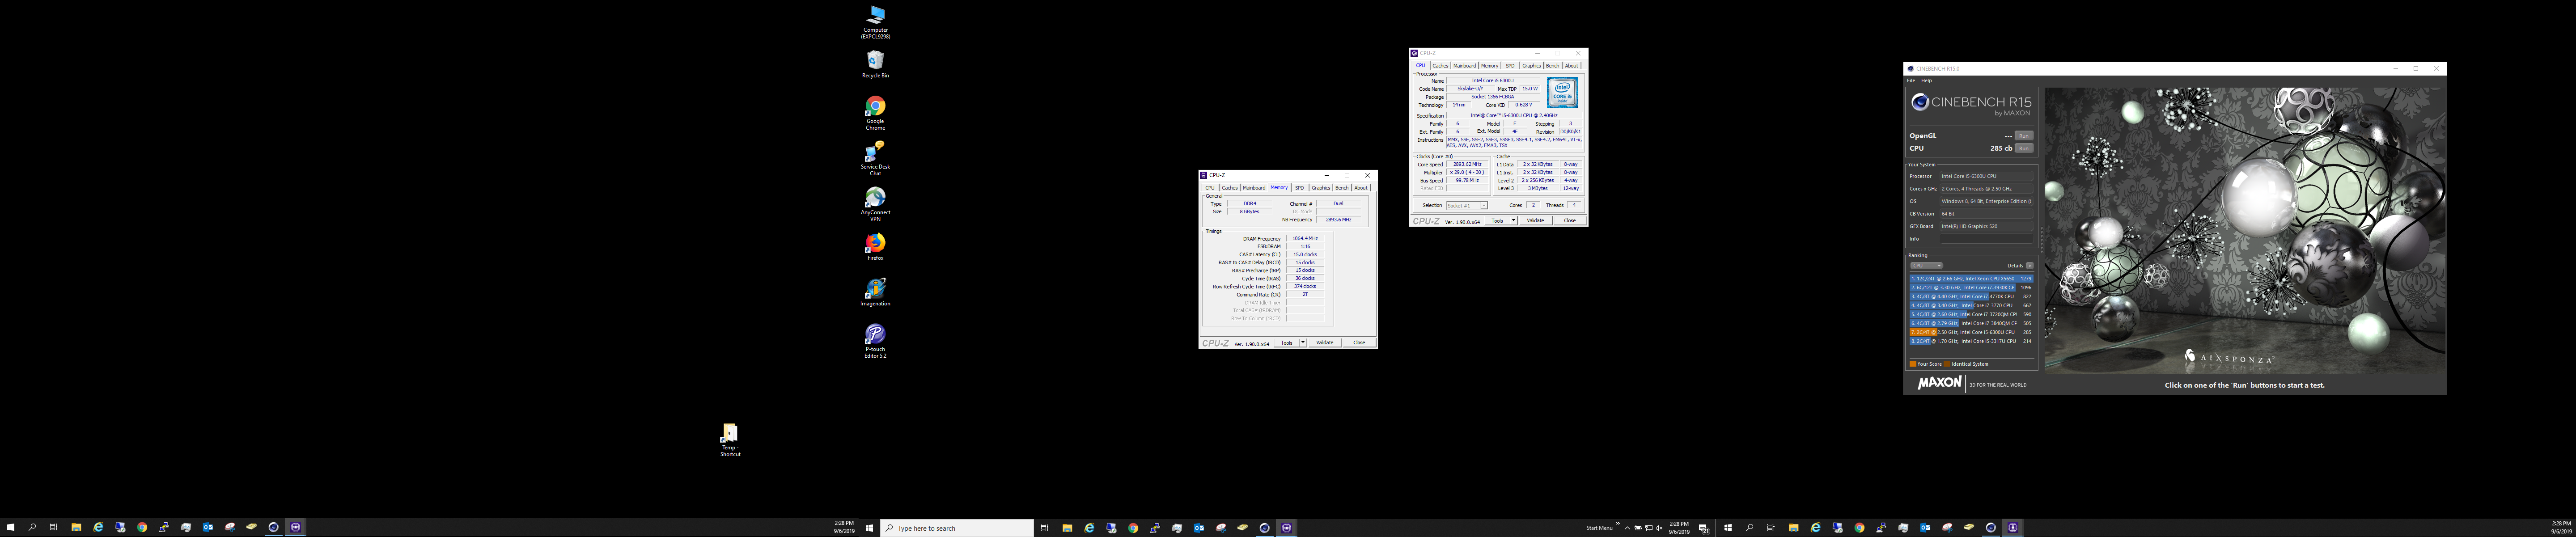Open Outlook in the search-box taskbar
Screen dimensions: 2576x537
pyautogui.click(x=1199, y=528)
